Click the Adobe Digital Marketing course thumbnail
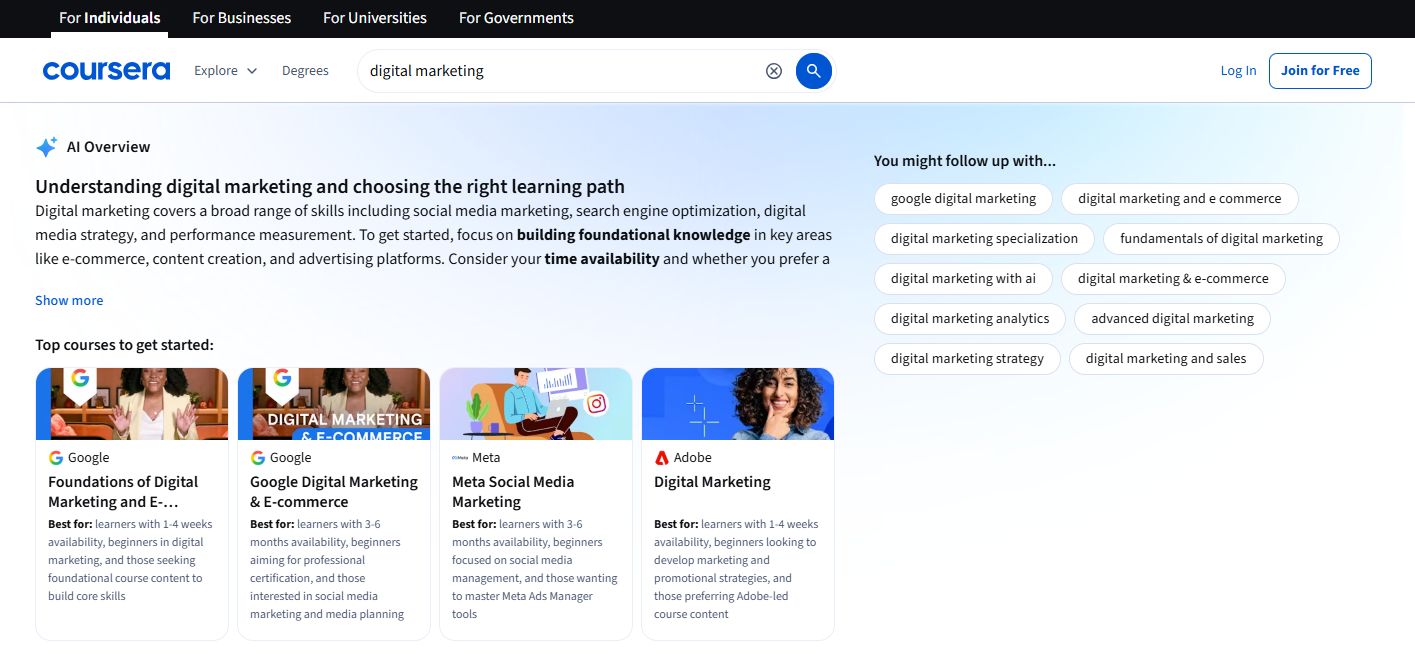 pyautogui.click(x=738, y=404)
